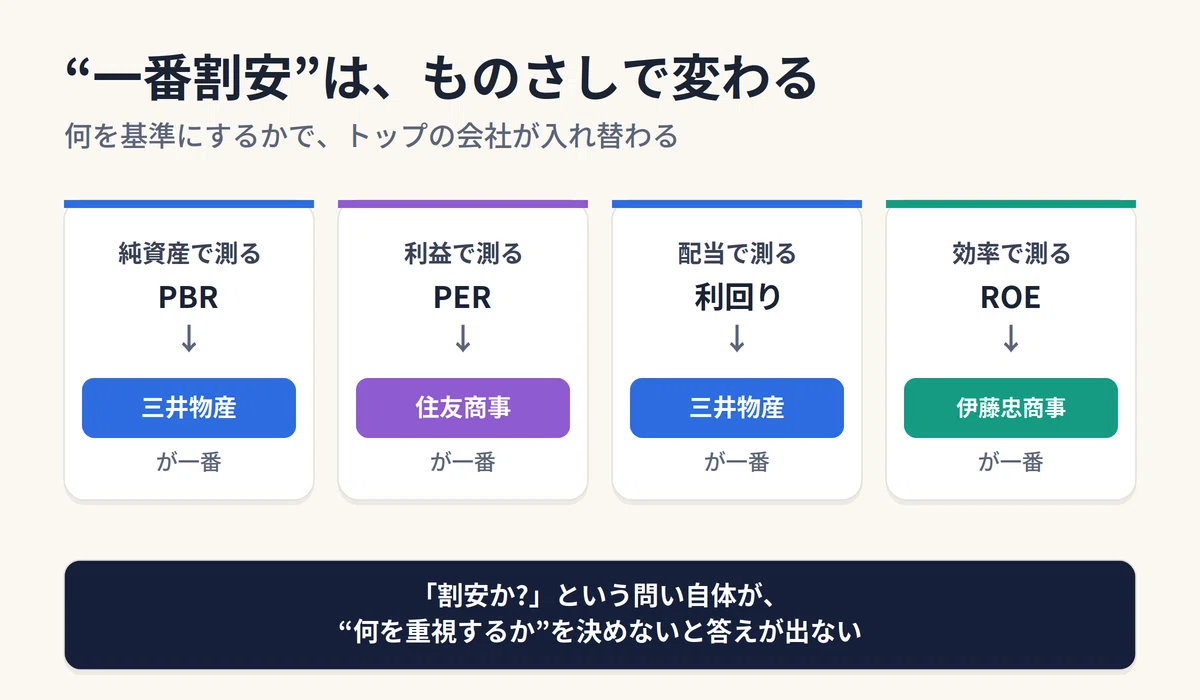Select the purple 住友商事 pill
The height and width of the screenshot is (700, 1200).
463,408
